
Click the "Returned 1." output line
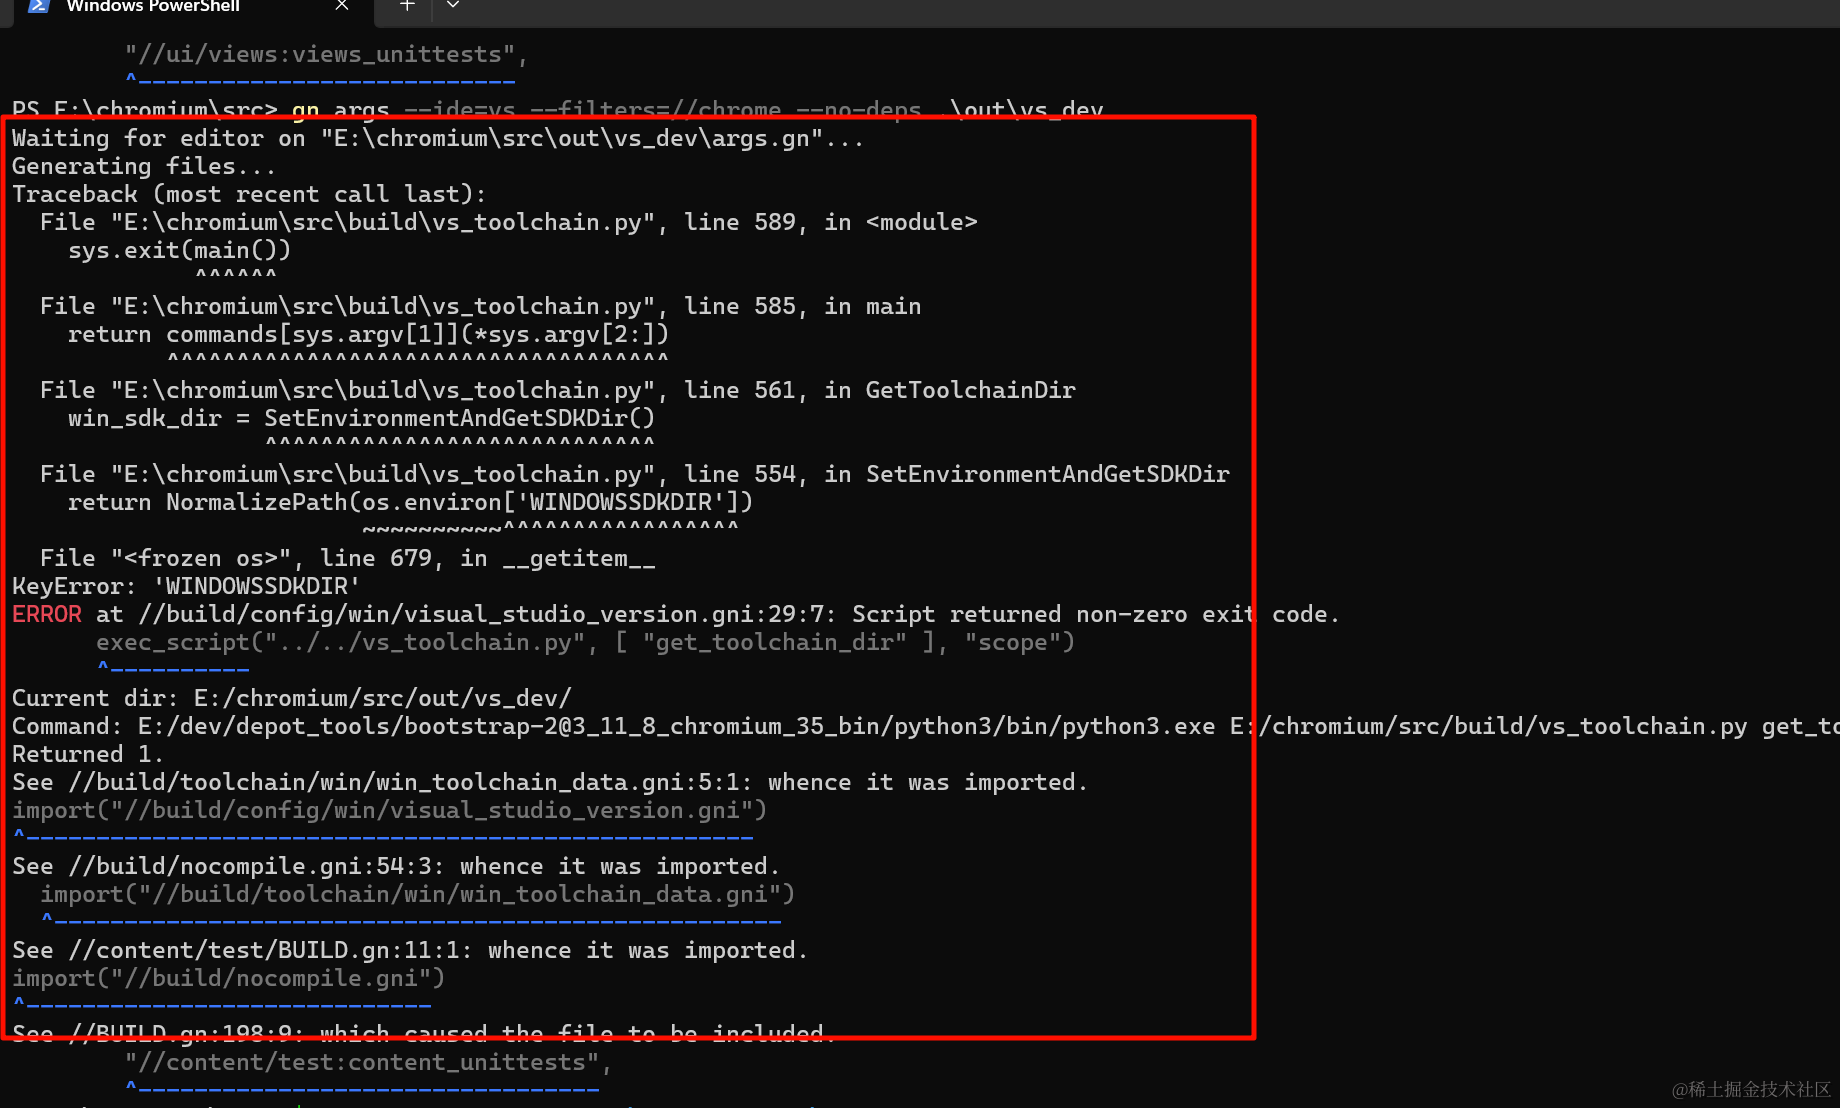pyautogui.click(x=88, y=754)
